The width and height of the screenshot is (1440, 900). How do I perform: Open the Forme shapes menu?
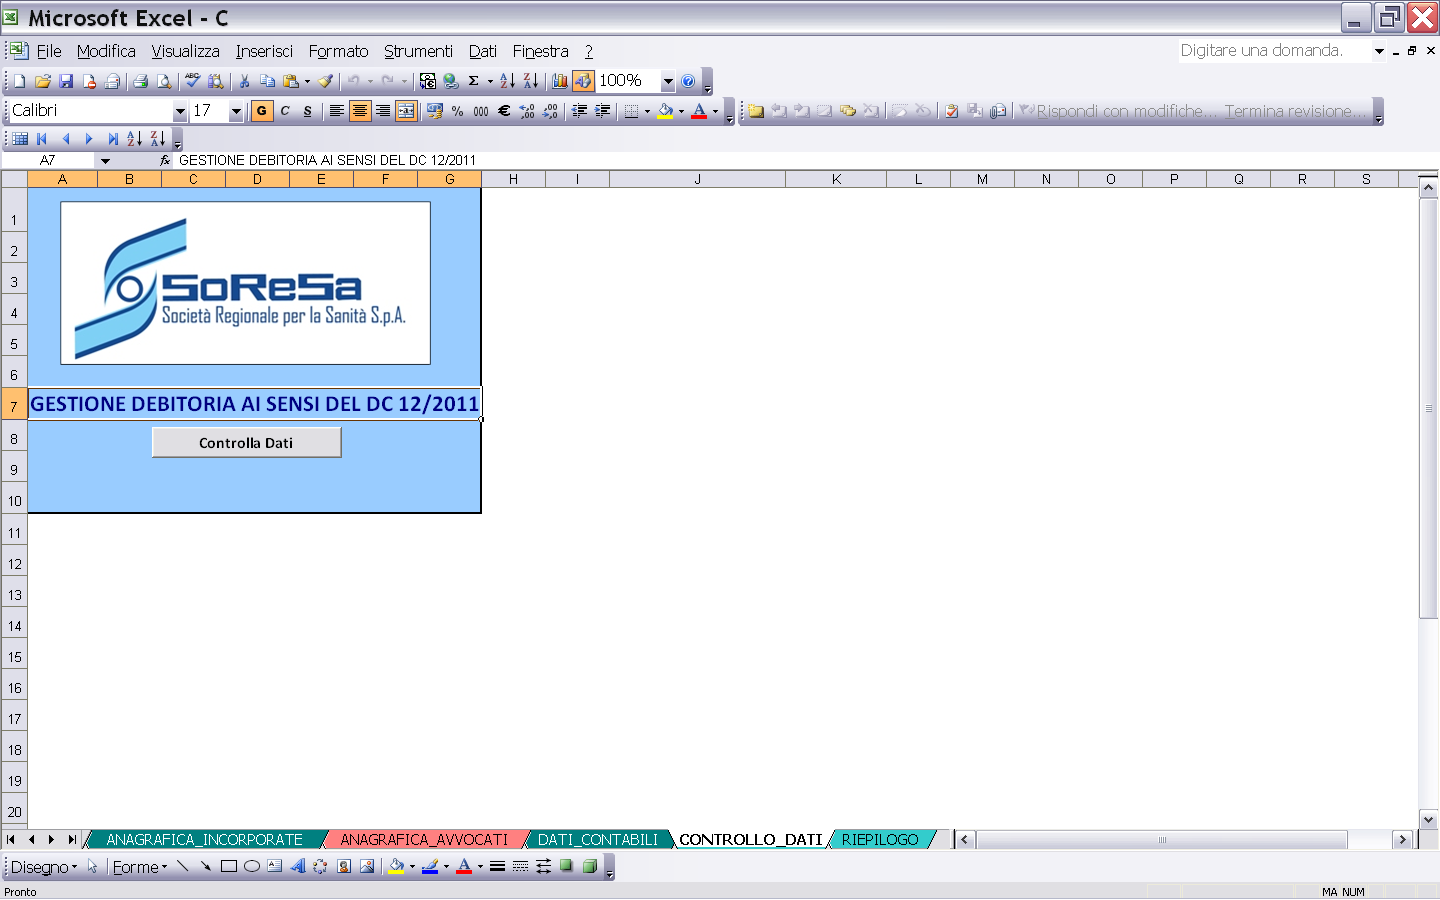pos(140,867)
